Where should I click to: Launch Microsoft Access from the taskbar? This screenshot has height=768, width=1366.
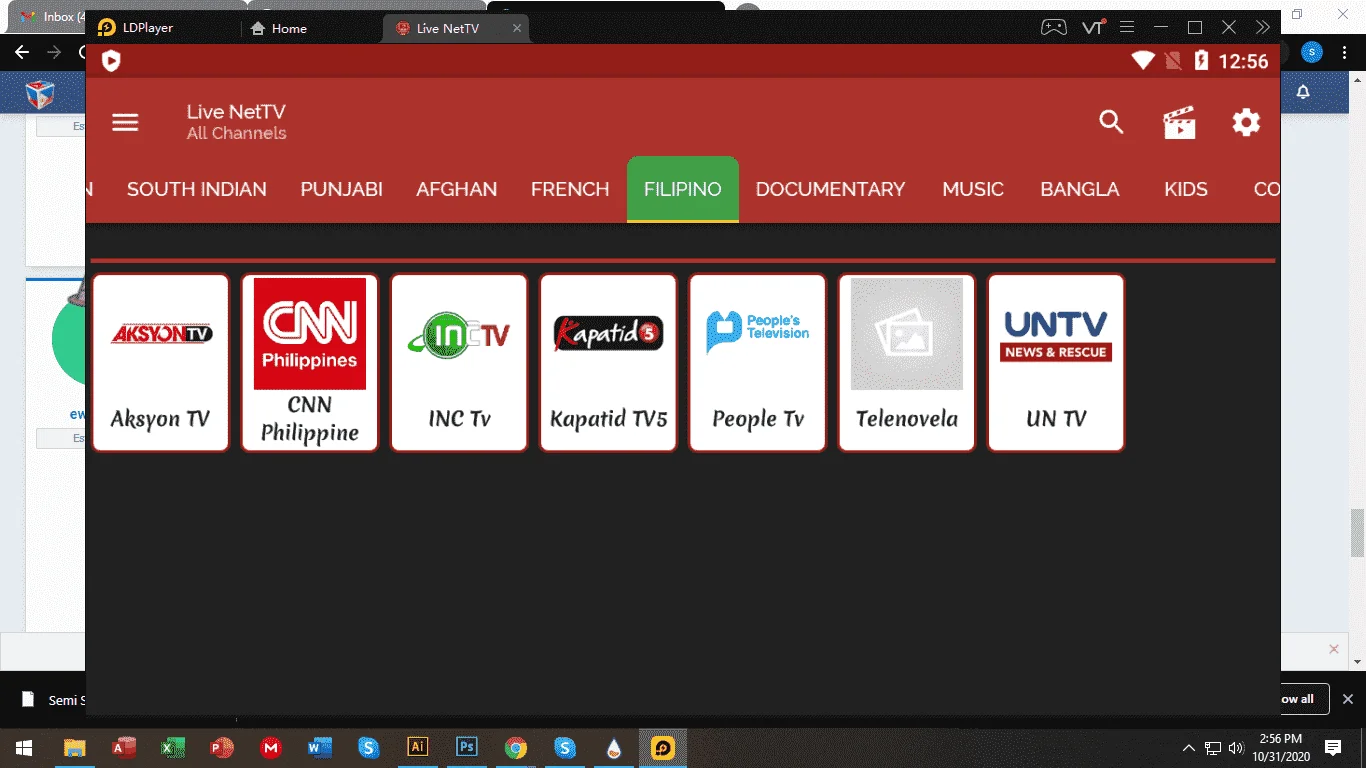tap(124, 747)
